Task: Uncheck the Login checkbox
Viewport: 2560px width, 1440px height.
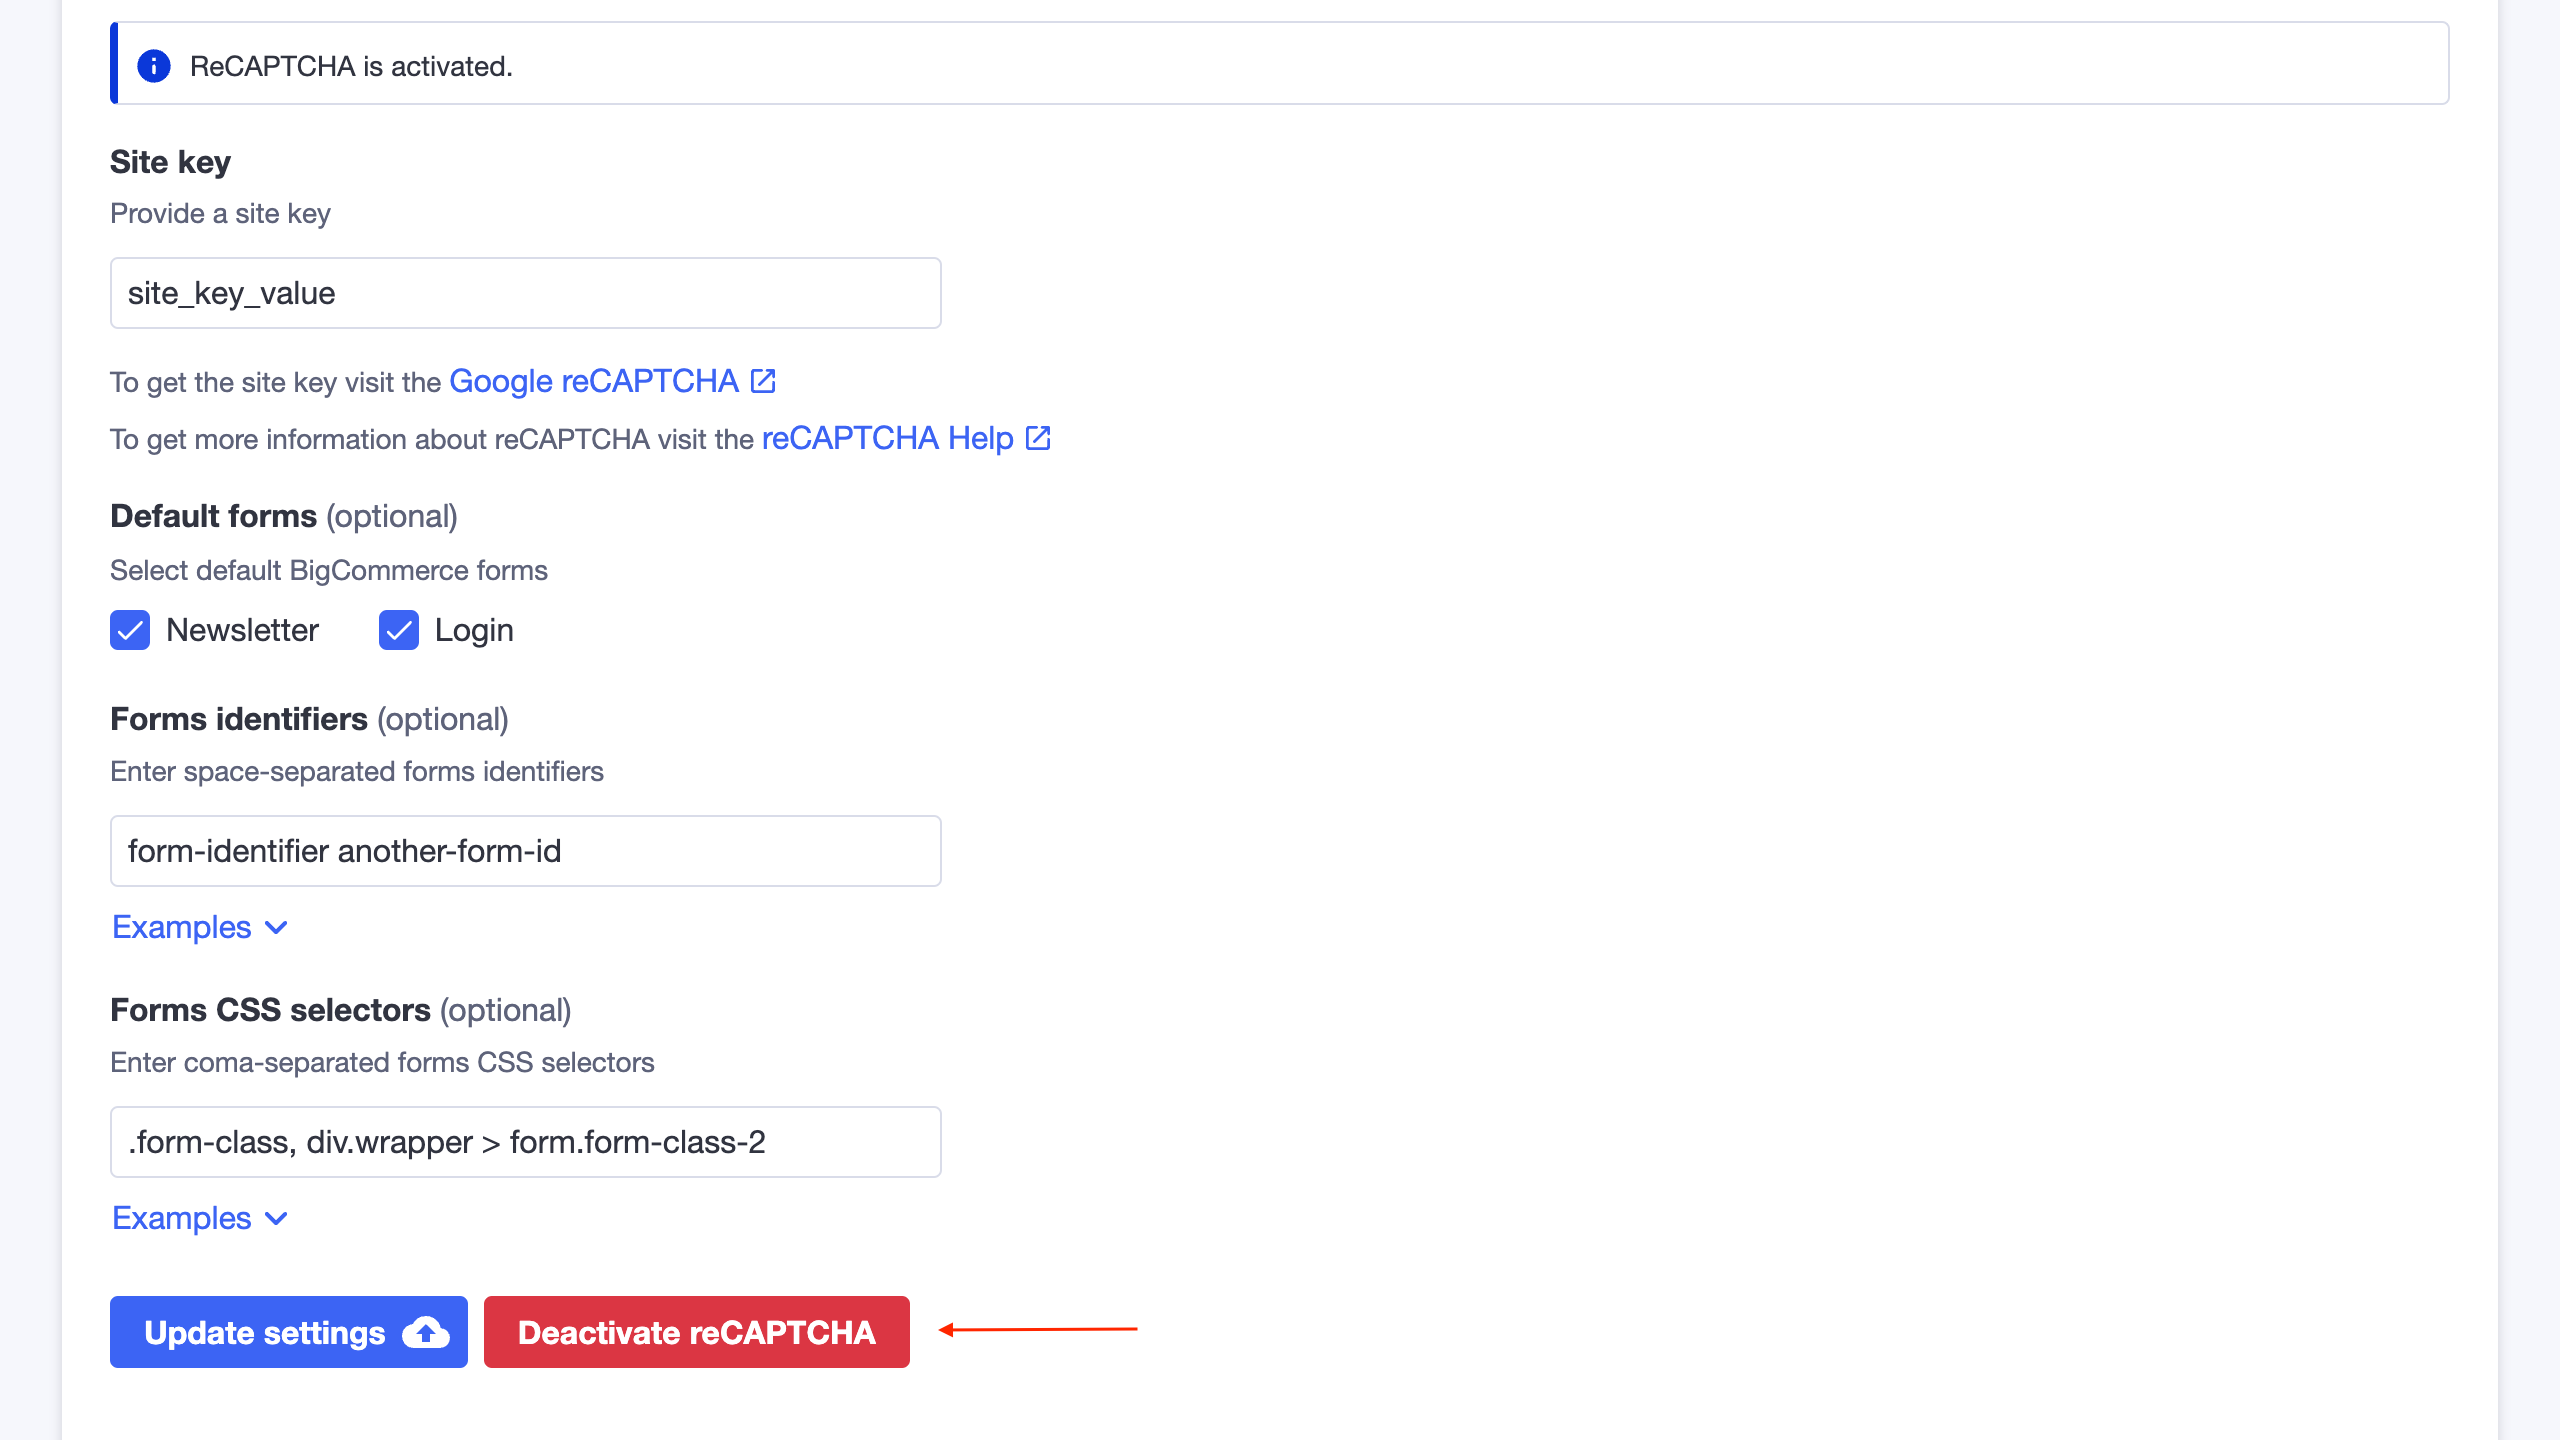Action: 399,630
